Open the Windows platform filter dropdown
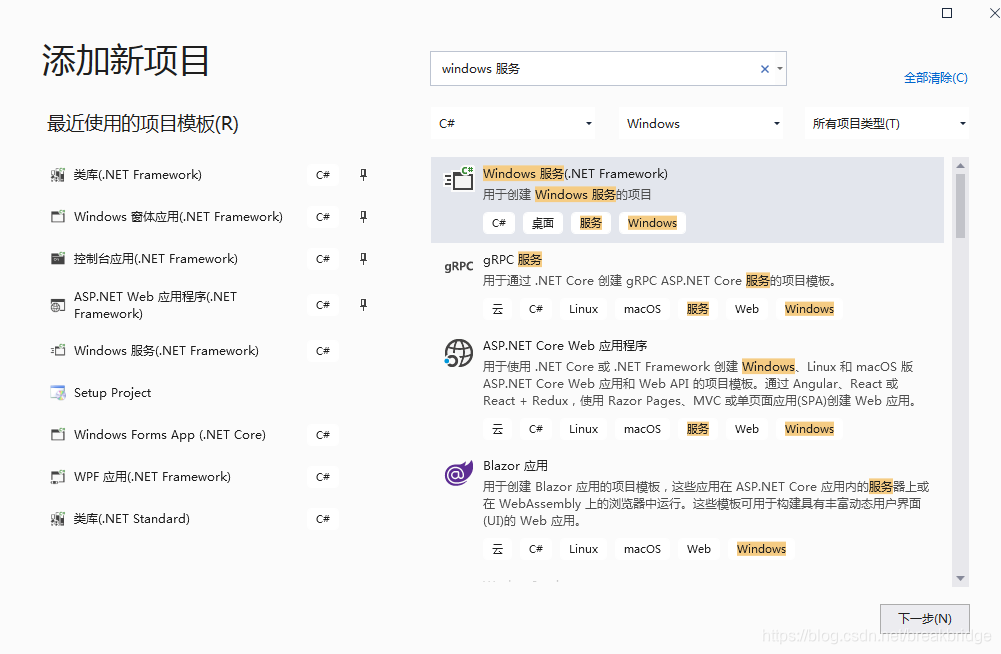1001x654 pixels. click(x=701, y=124)
